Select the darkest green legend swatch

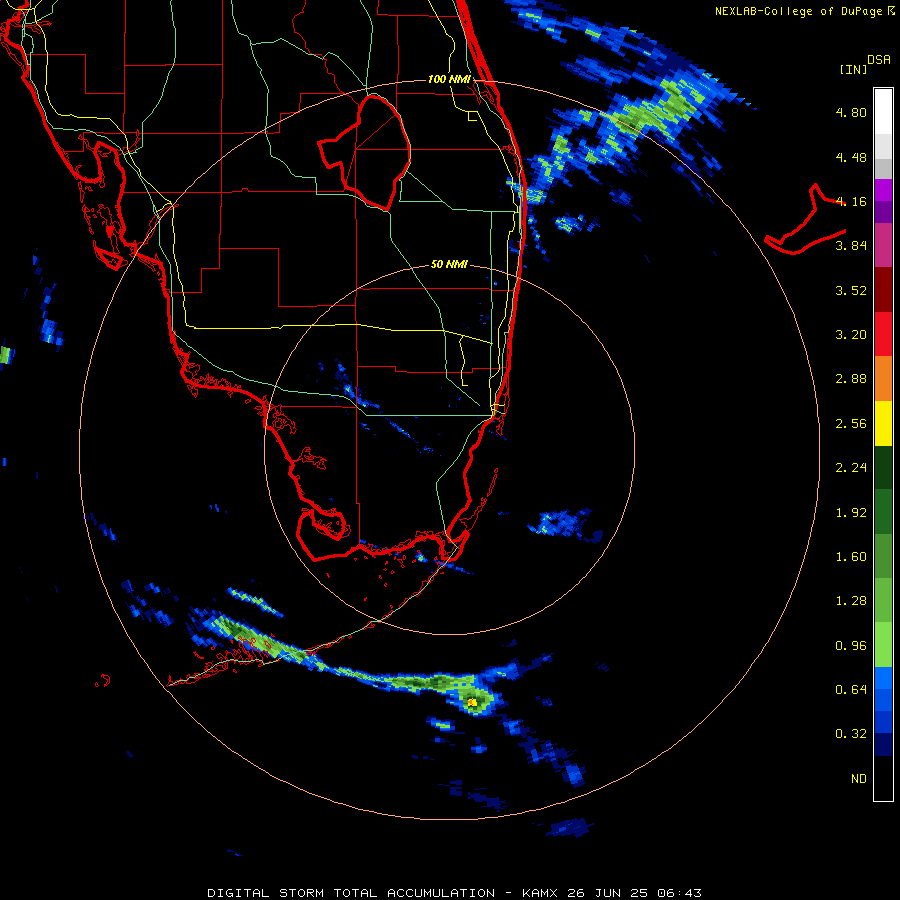(x=883, y=467)
